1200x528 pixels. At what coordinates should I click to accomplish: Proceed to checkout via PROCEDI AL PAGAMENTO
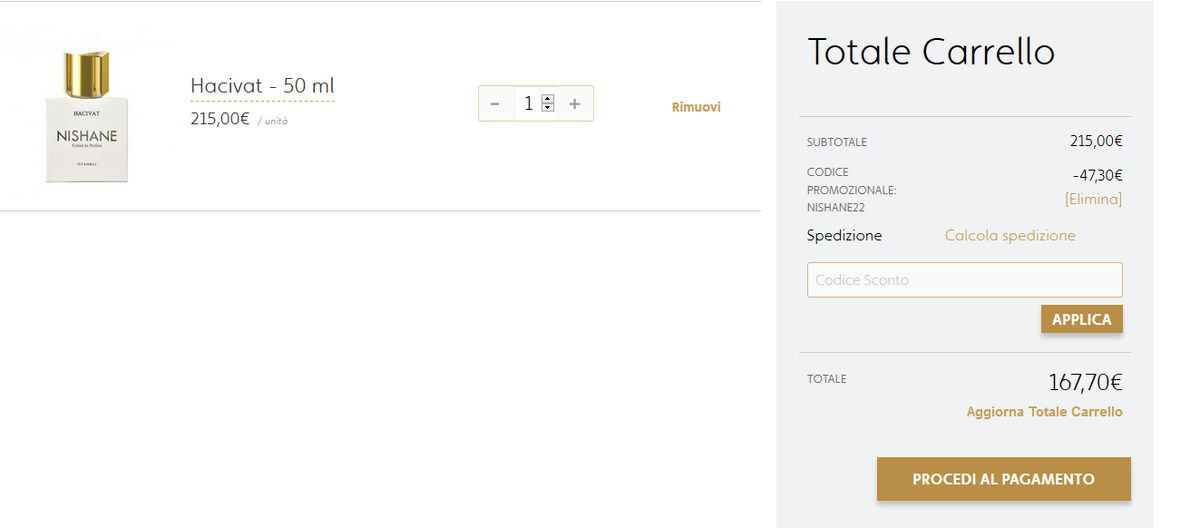1003,479
